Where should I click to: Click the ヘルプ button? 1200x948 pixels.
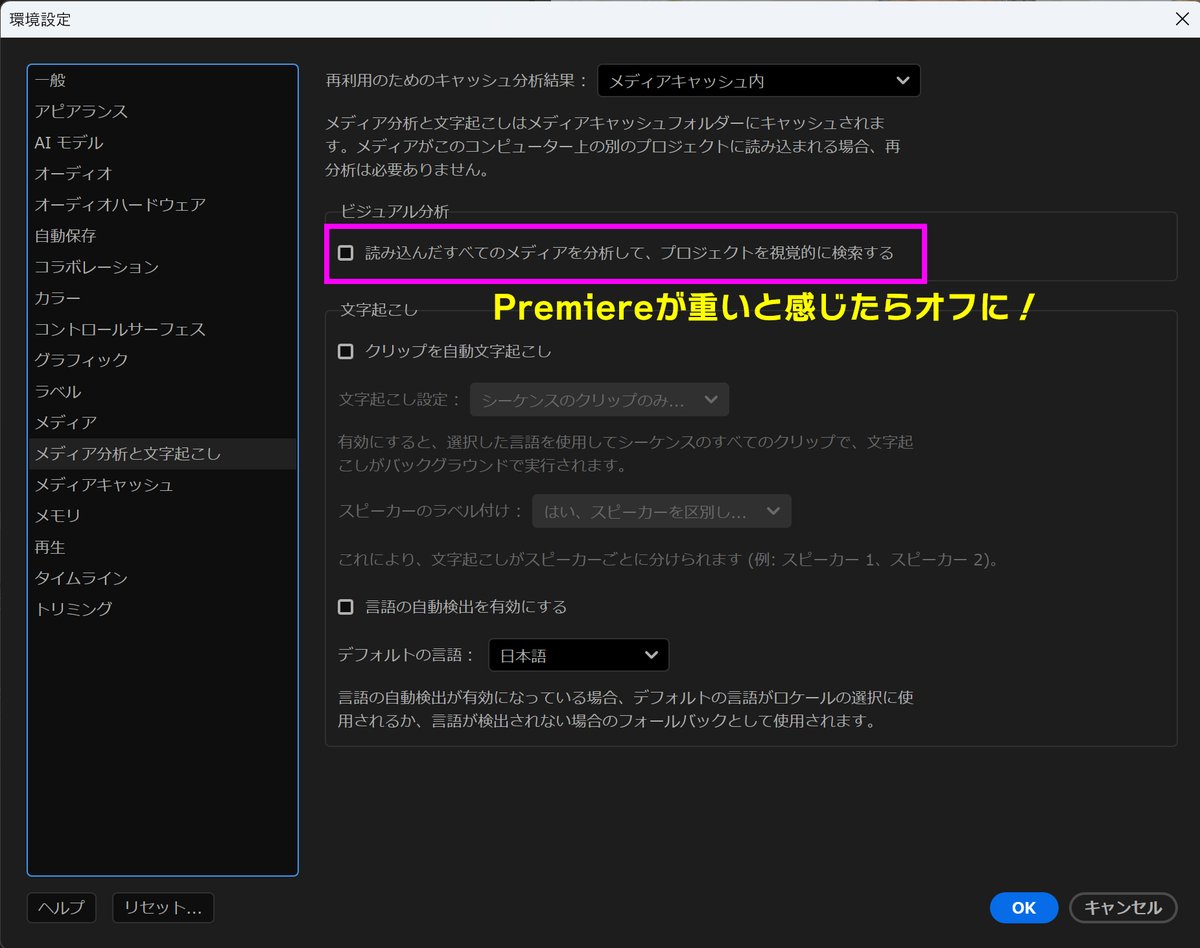(61, 908)
